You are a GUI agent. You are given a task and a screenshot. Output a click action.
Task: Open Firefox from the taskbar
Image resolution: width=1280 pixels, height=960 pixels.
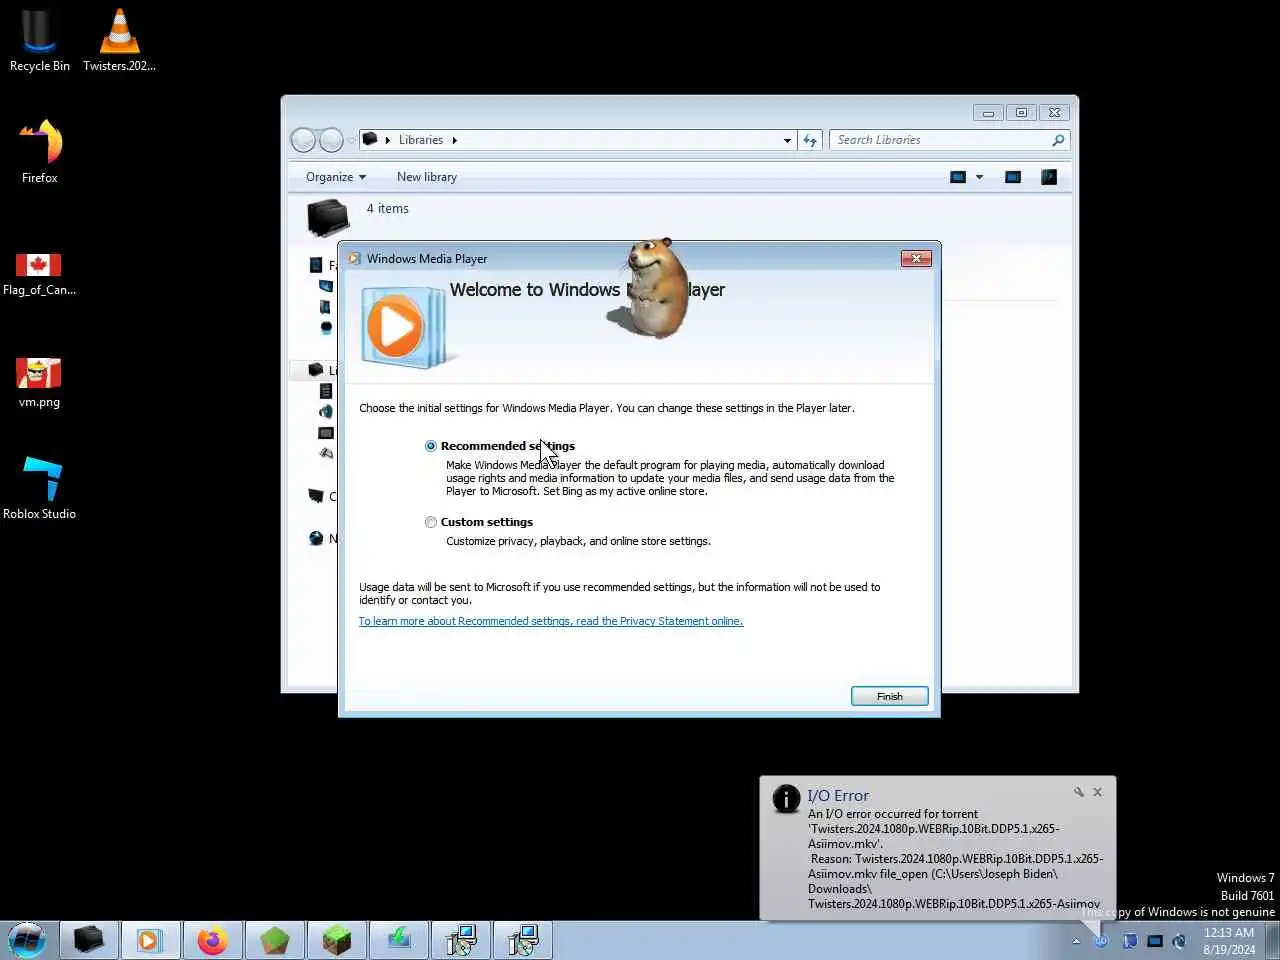click(212, 940)
